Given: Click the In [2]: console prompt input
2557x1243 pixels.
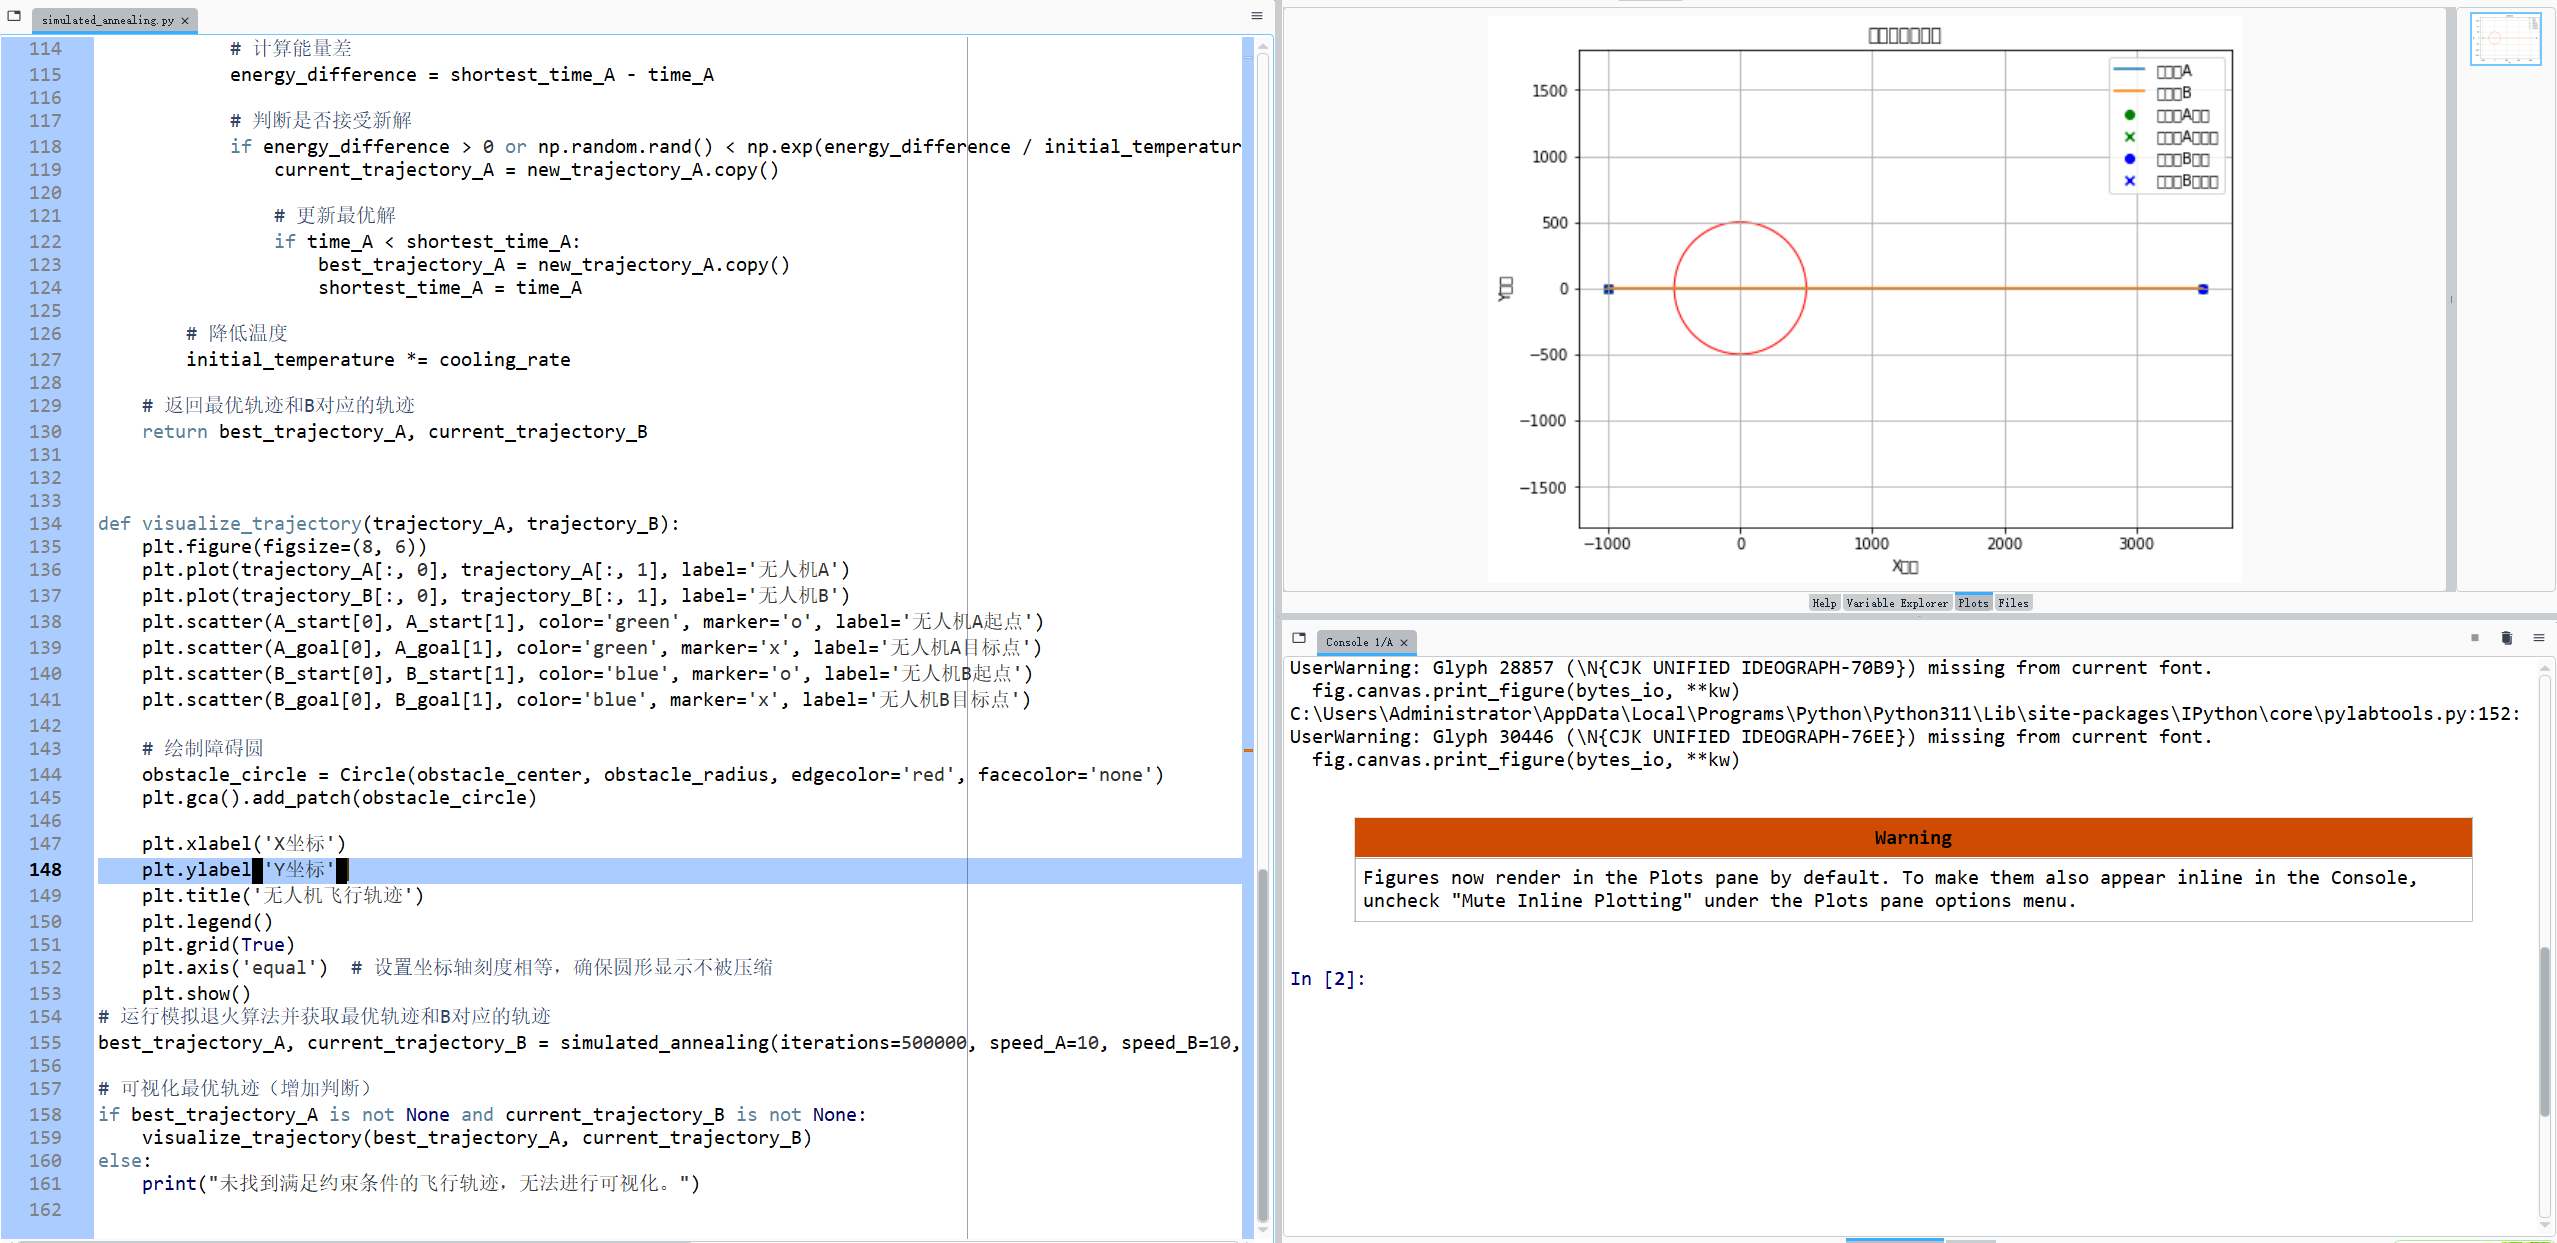Looking at the screenshot, I should [1328, 979].
